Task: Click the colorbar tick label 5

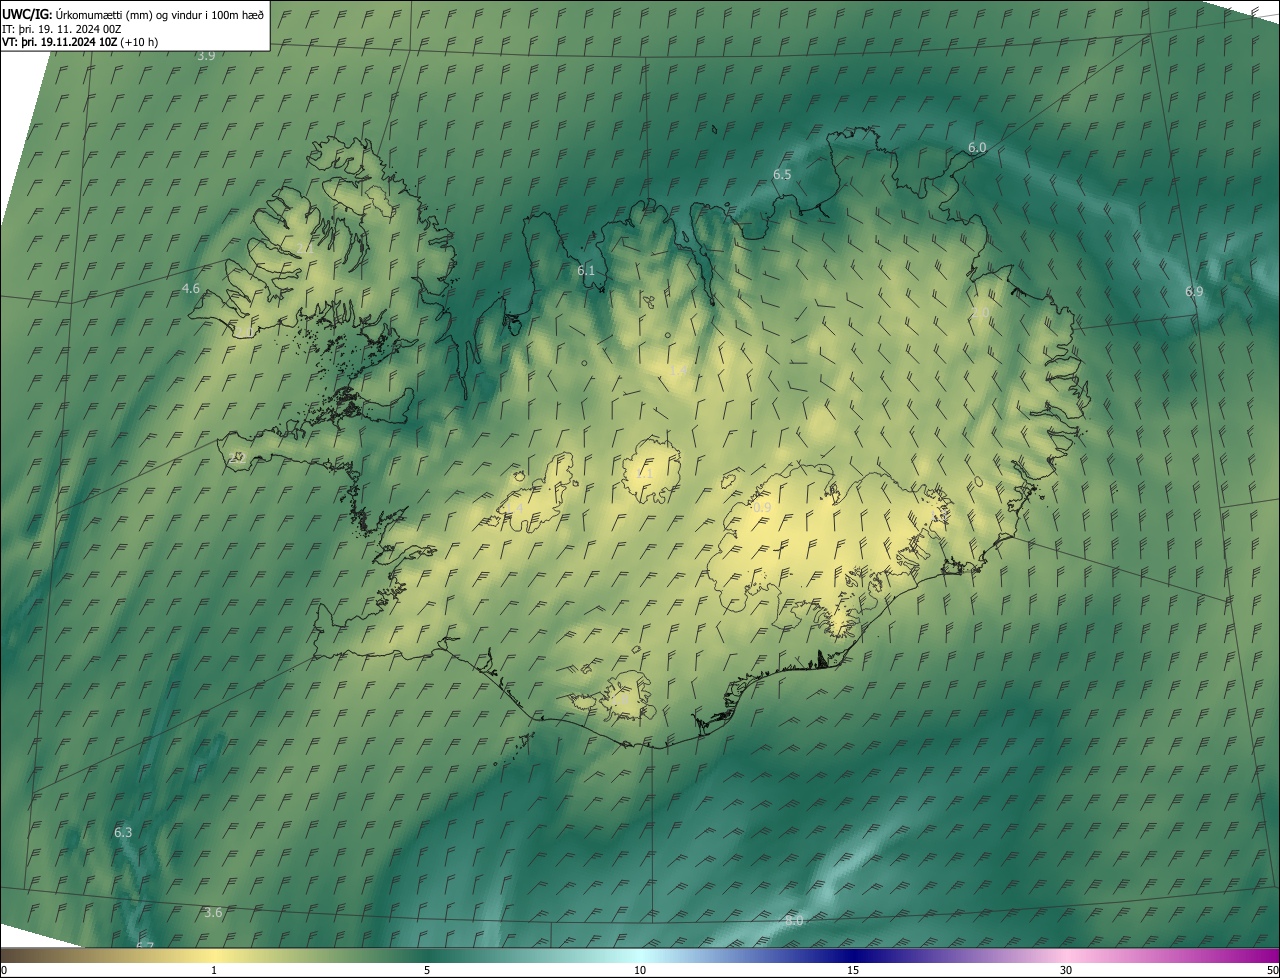Action: 427,971
